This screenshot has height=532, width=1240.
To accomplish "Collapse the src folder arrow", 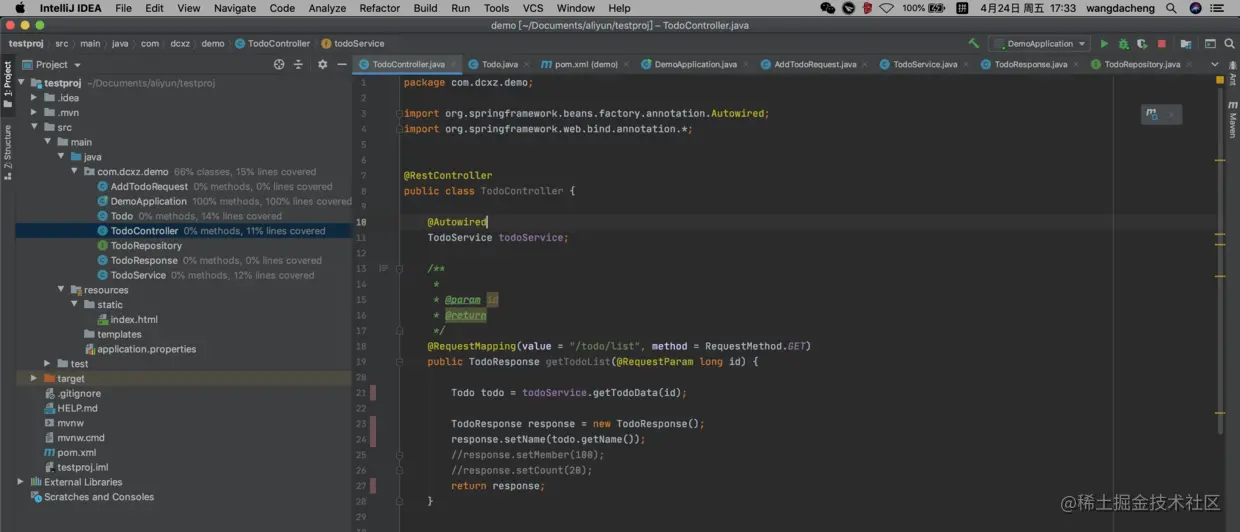I will (x=35, y=127).
